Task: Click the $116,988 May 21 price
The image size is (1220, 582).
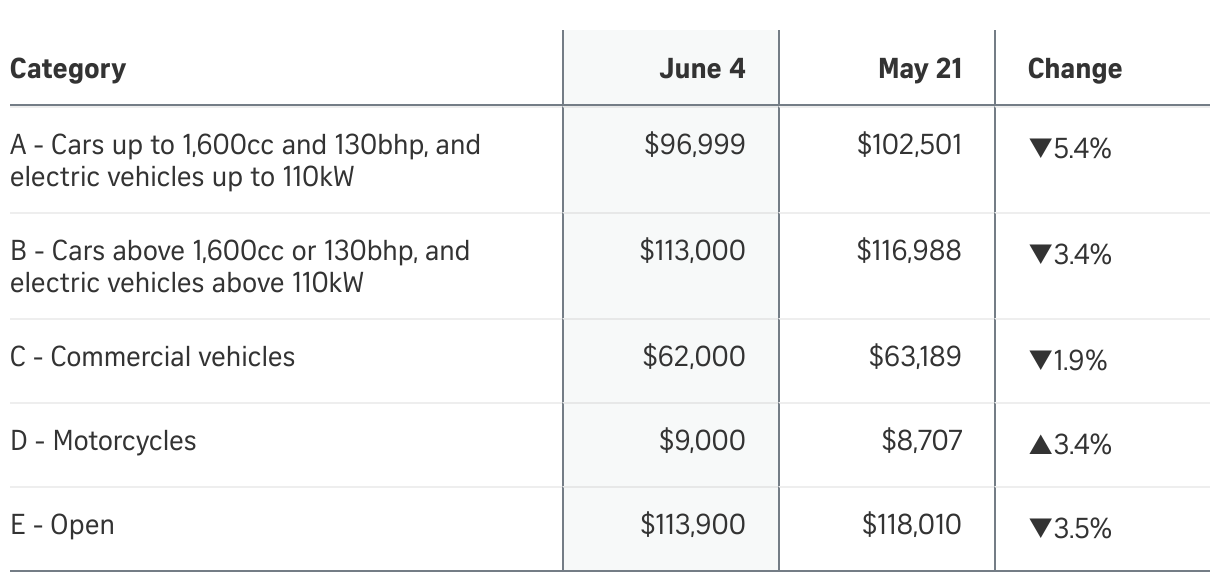Action: [x=908, y=250]
